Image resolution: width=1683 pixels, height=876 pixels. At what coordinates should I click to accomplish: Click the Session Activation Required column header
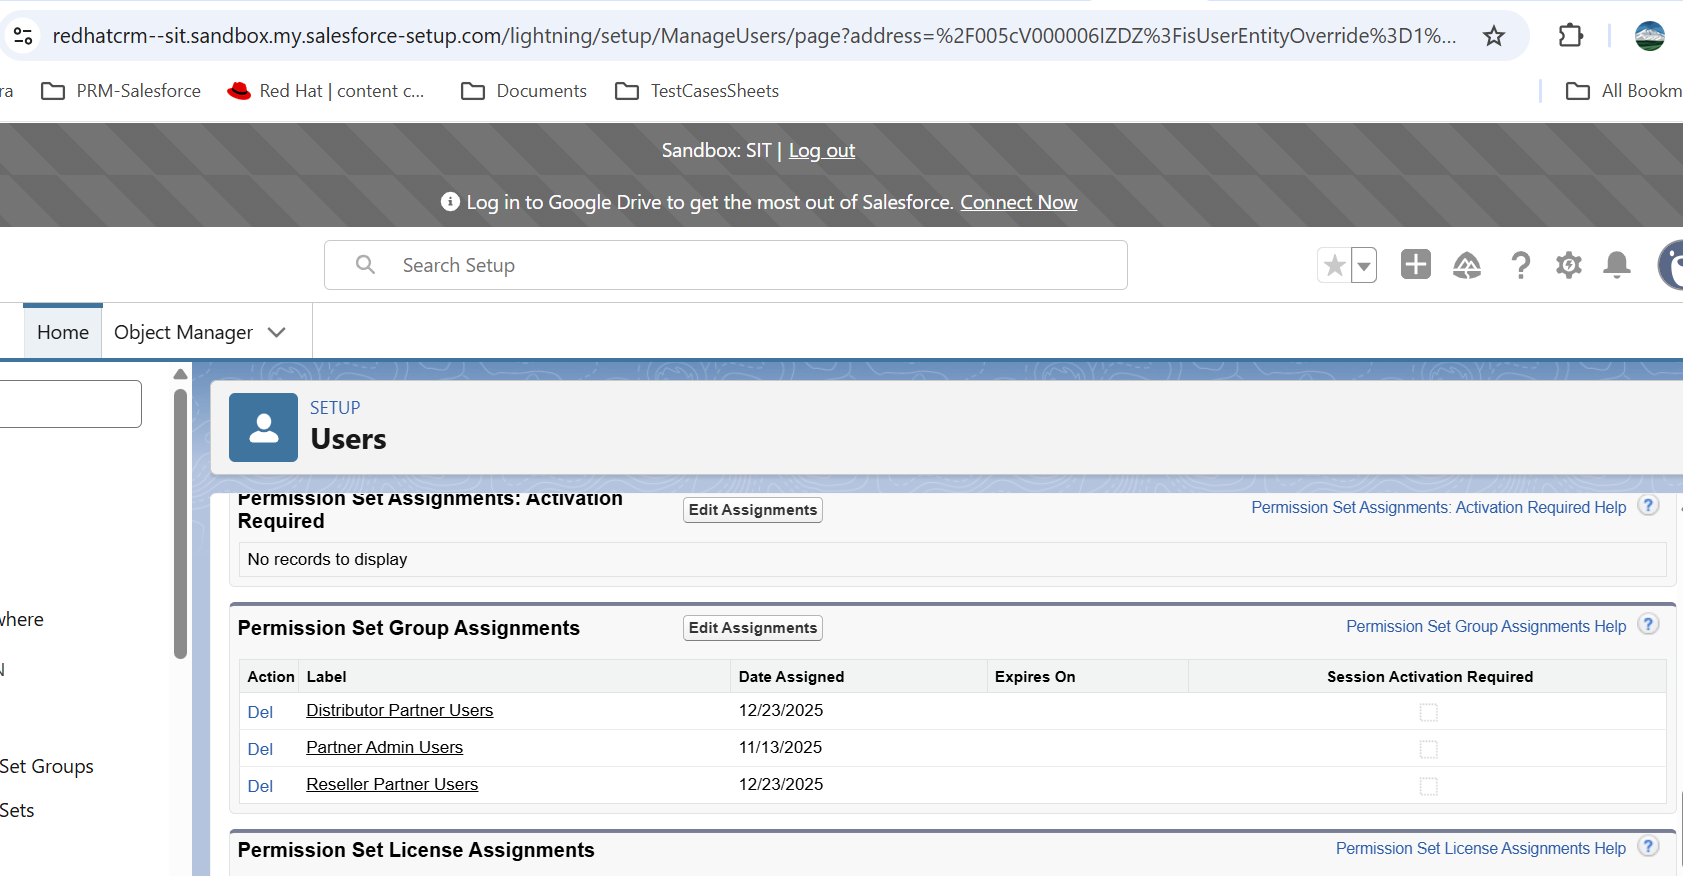[x=1430, y=677]
